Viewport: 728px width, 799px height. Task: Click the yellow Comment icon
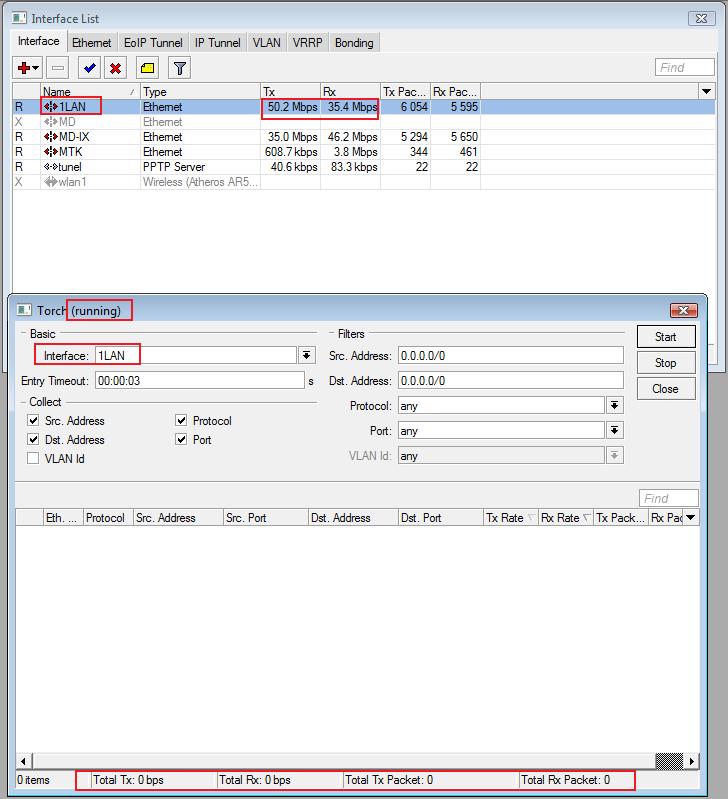click(x=147, y=68)
